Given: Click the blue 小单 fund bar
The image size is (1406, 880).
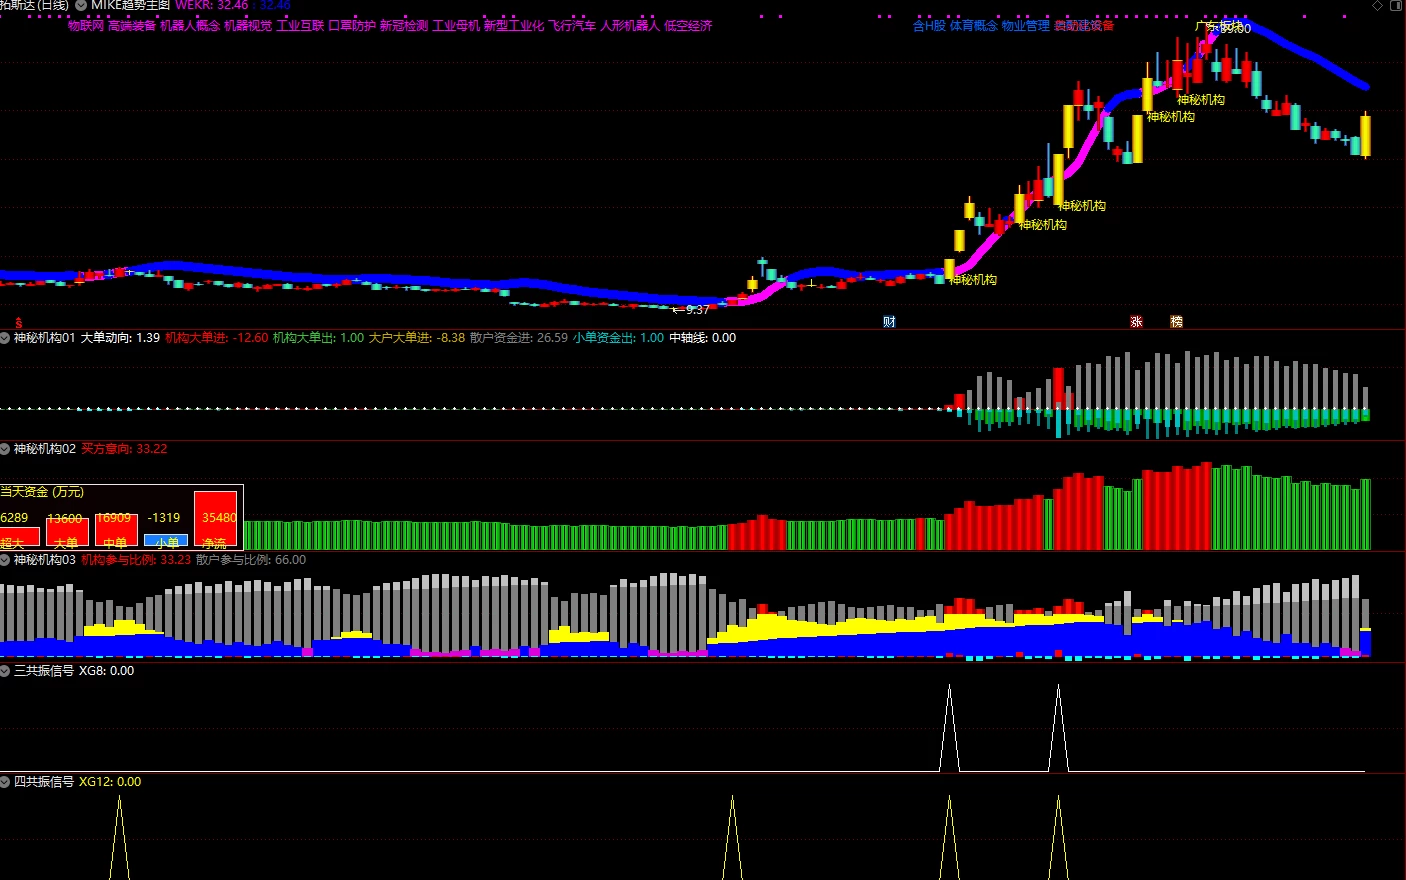Looking at the screenshot, I should pyautogui.click(x=166, y=541).
